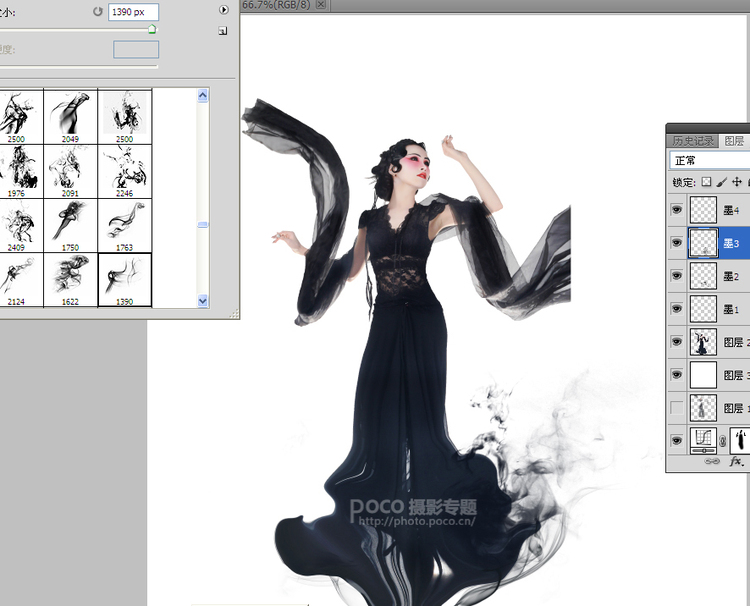Hide the 墨3 layer
750x606 pixels.
(676, 242)
